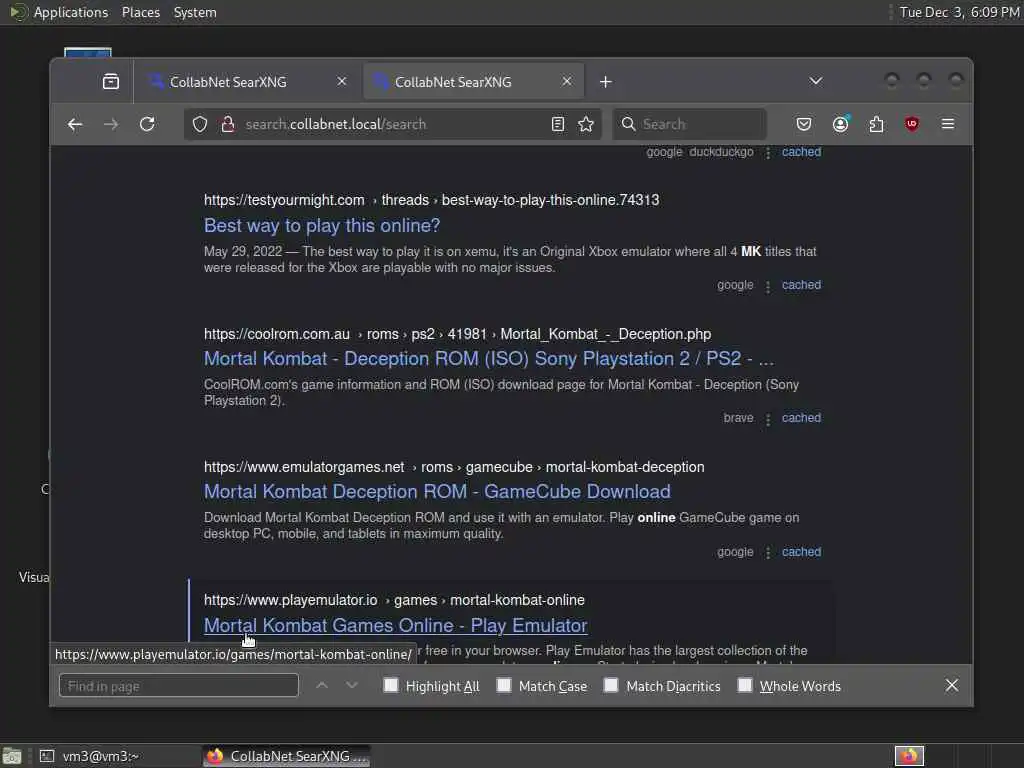Expand the list all tabs chevron

[x=816, y=81]
